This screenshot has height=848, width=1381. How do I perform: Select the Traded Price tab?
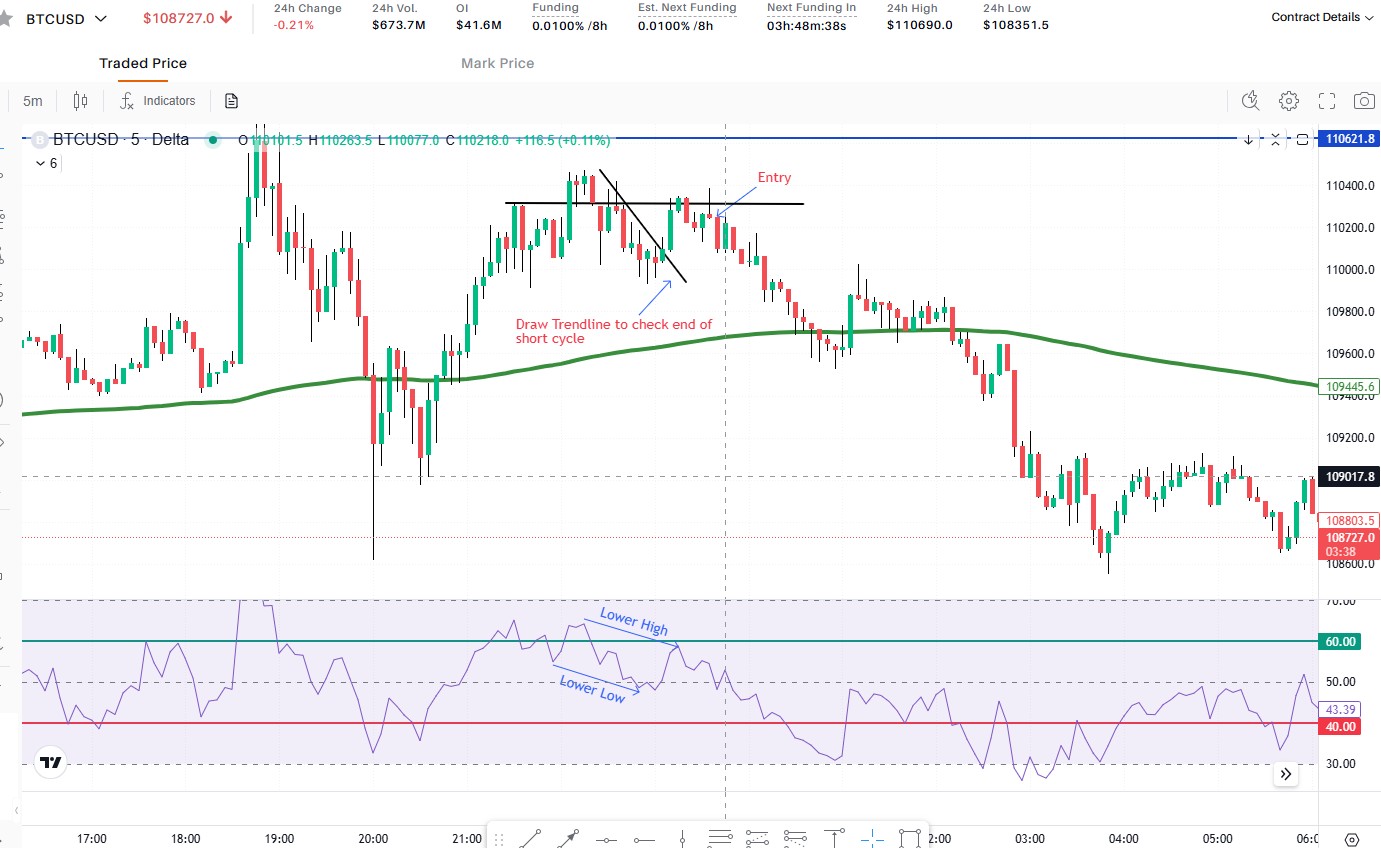pyautogui.click(x=143, y=63)
